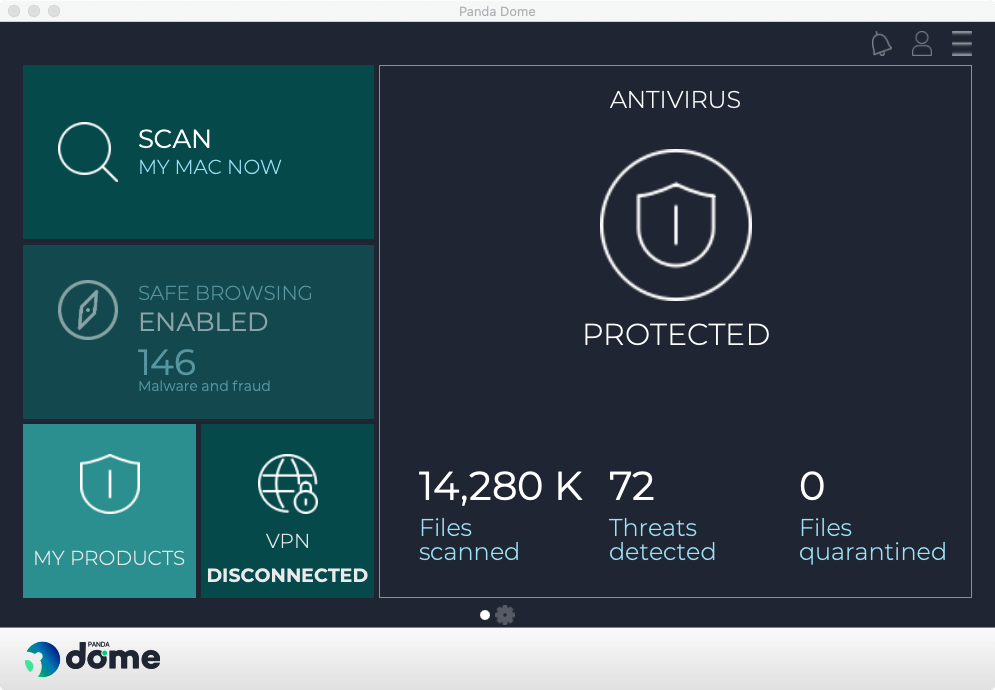This screenshot has width=995, height=690.
Task: Click the shield icon in My Products
Action: 109,484
